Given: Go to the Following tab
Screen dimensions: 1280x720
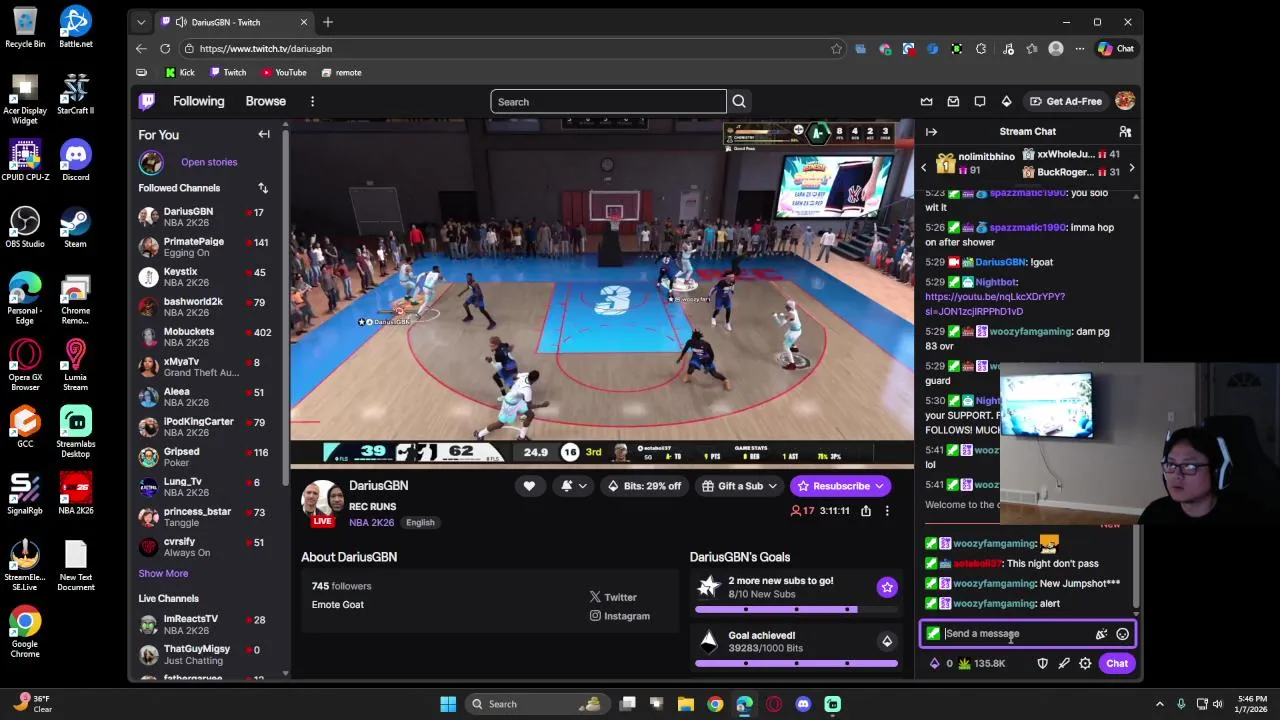Looking at the screenshot, I should (198, 101).
